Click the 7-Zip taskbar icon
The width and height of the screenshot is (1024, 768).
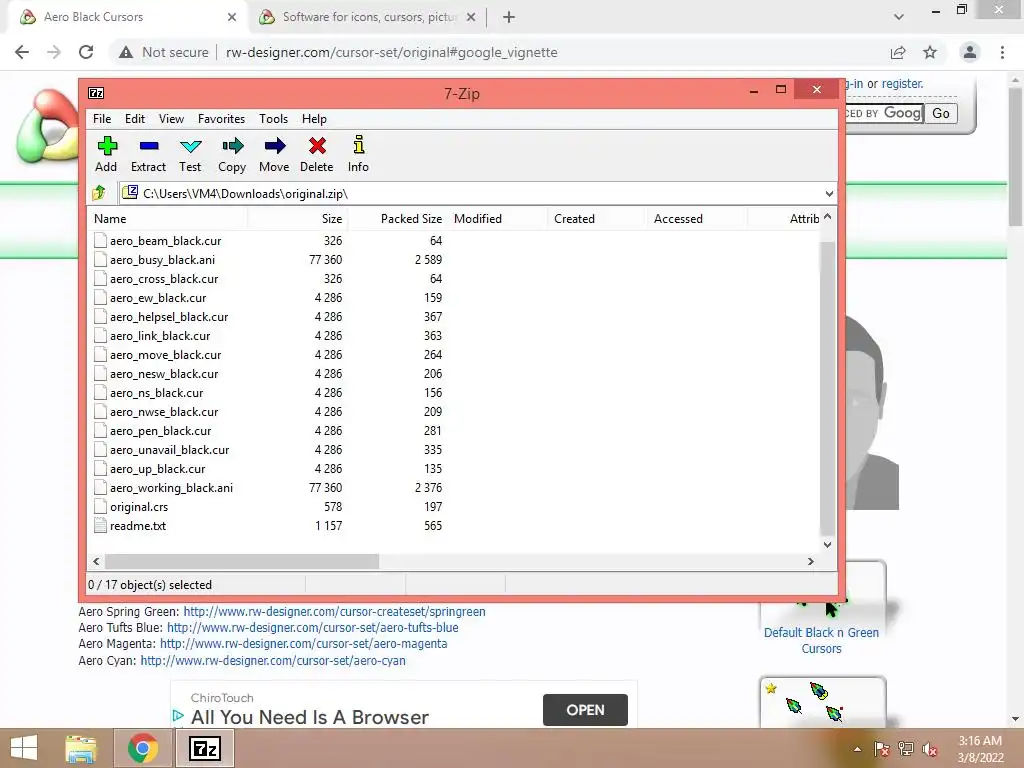click(x=204, y=748)
